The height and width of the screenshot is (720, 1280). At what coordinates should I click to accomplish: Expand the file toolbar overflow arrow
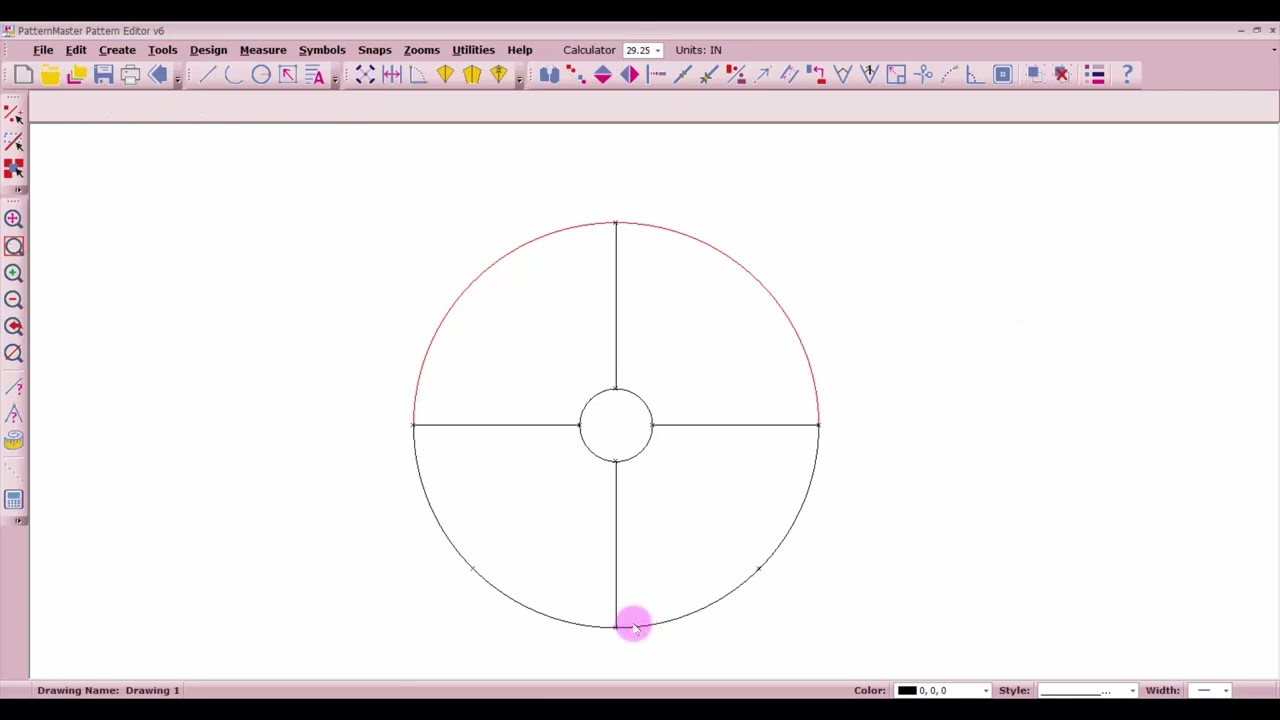tap(177, 79)
